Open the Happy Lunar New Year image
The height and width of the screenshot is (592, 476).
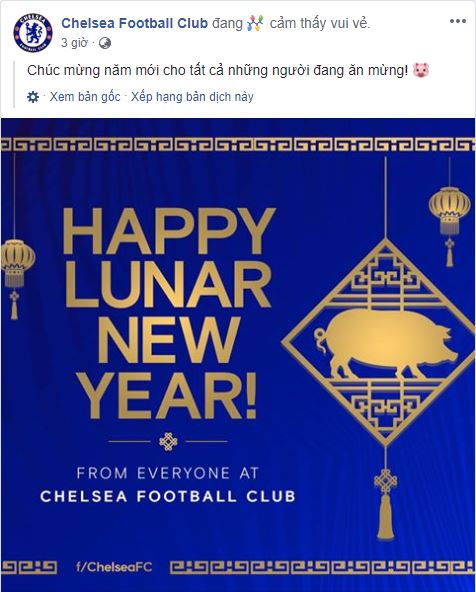click(x=238, y=355)
